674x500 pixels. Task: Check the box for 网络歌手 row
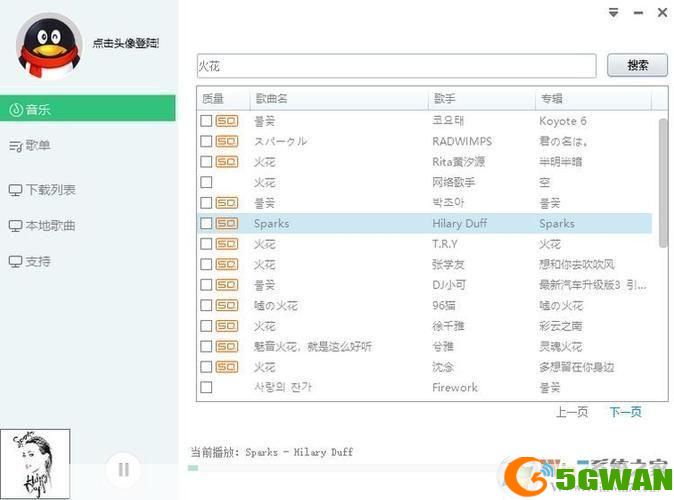(x=206, y=182)
